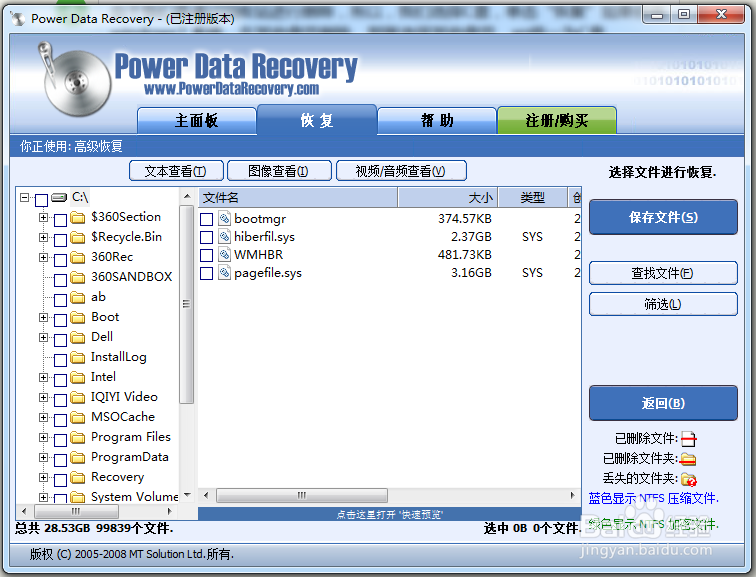Image resolution: width=756 pixels, height=577 pixels.
Task: Click the Recovery folder icon
Action: [78, 477]
